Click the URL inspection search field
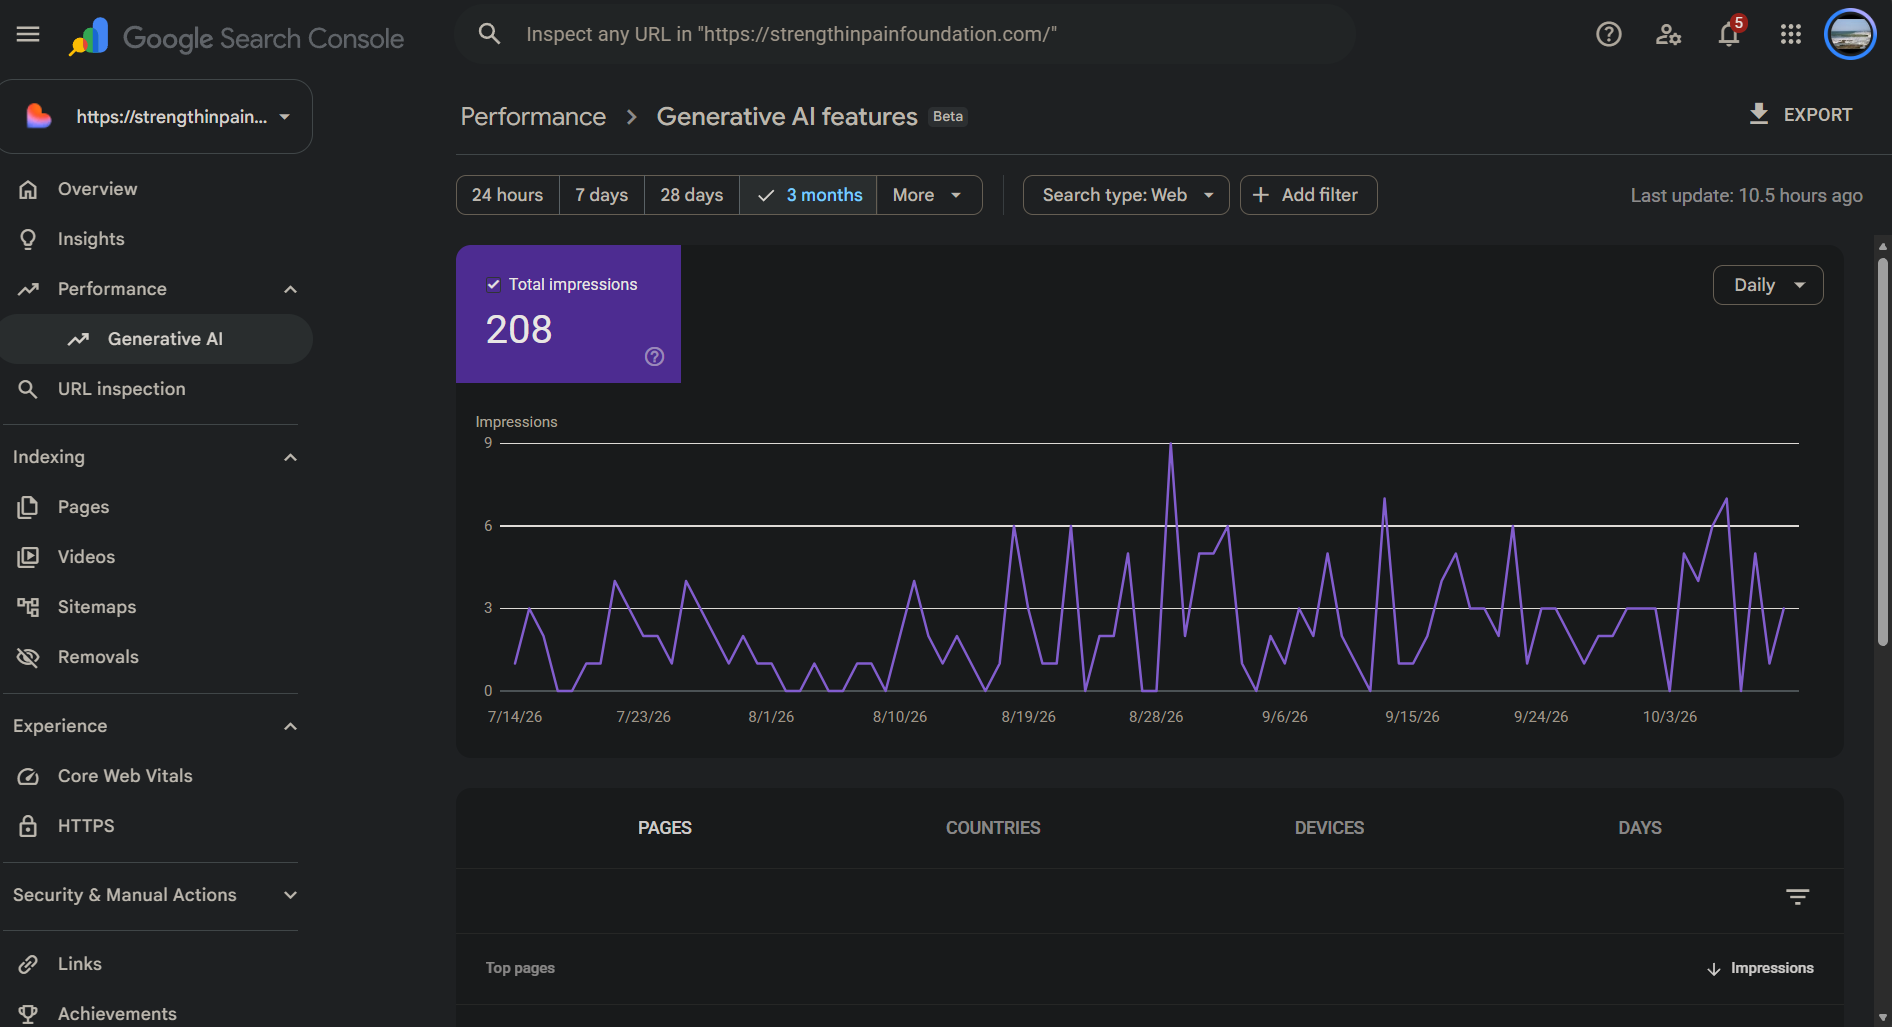Image resolution: width=1892 pixels, height=1027 pixels. click(905, 34)
